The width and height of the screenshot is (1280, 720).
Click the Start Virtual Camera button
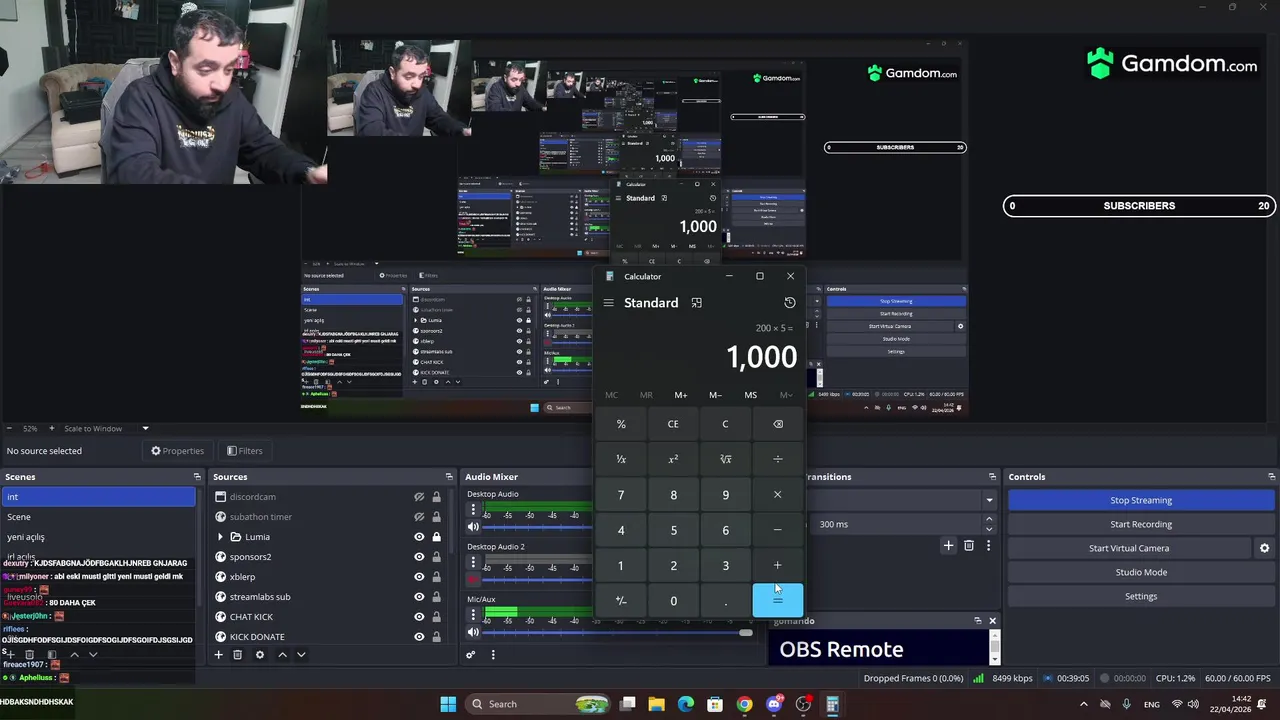tap(1129, 548)
